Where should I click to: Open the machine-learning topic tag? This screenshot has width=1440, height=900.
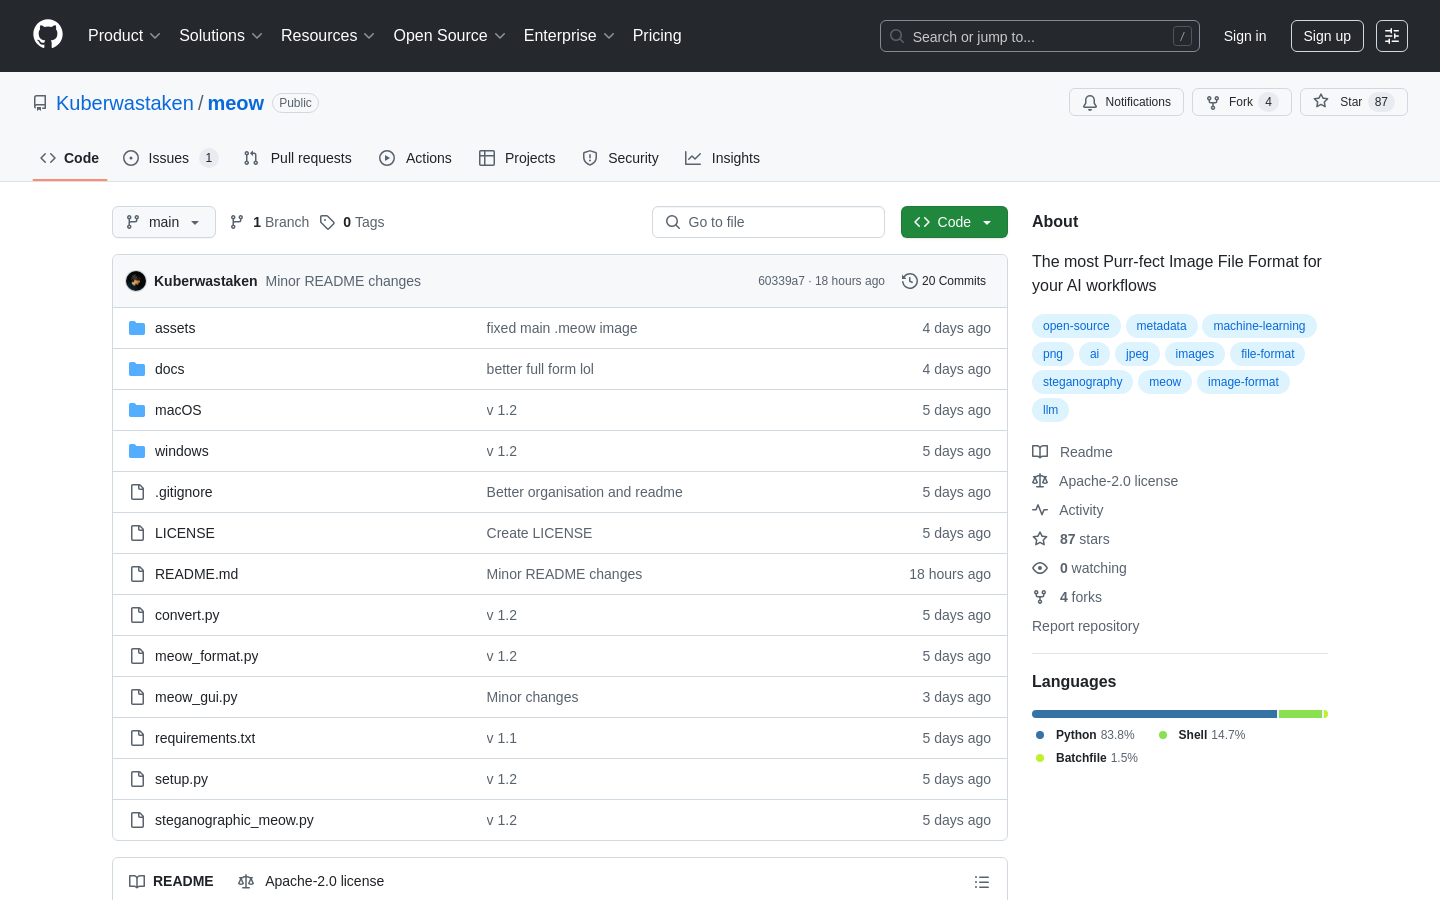[1259, 326]
